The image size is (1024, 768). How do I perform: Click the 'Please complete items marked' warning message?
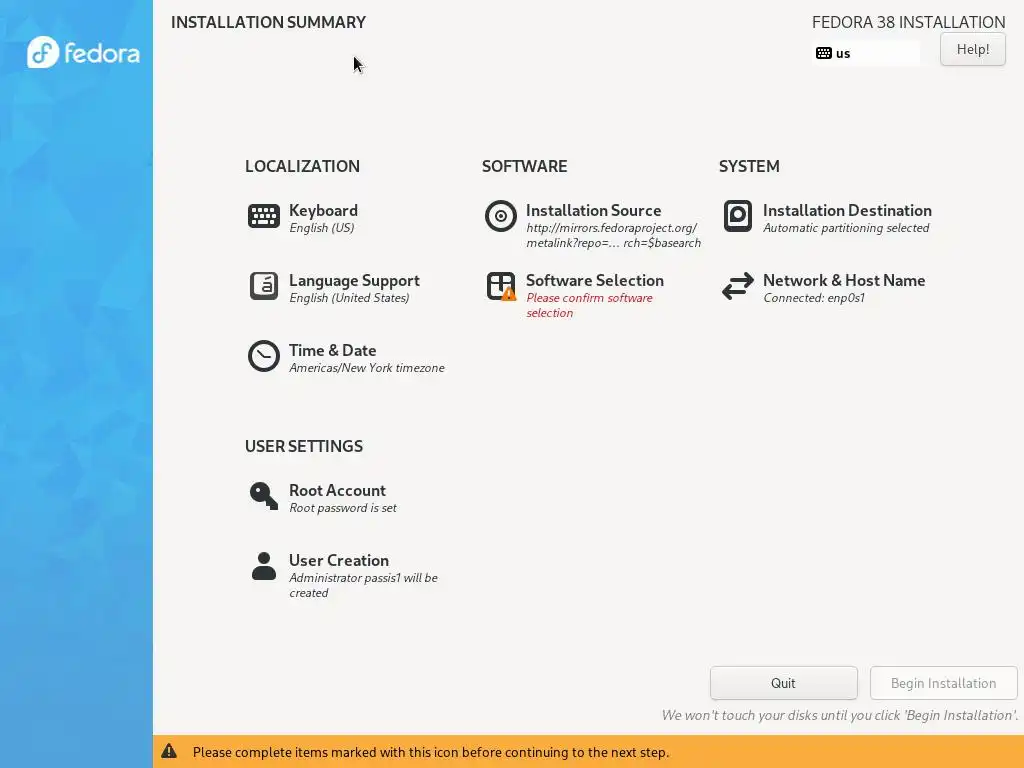pyautogui.click(x=430, y=752)
